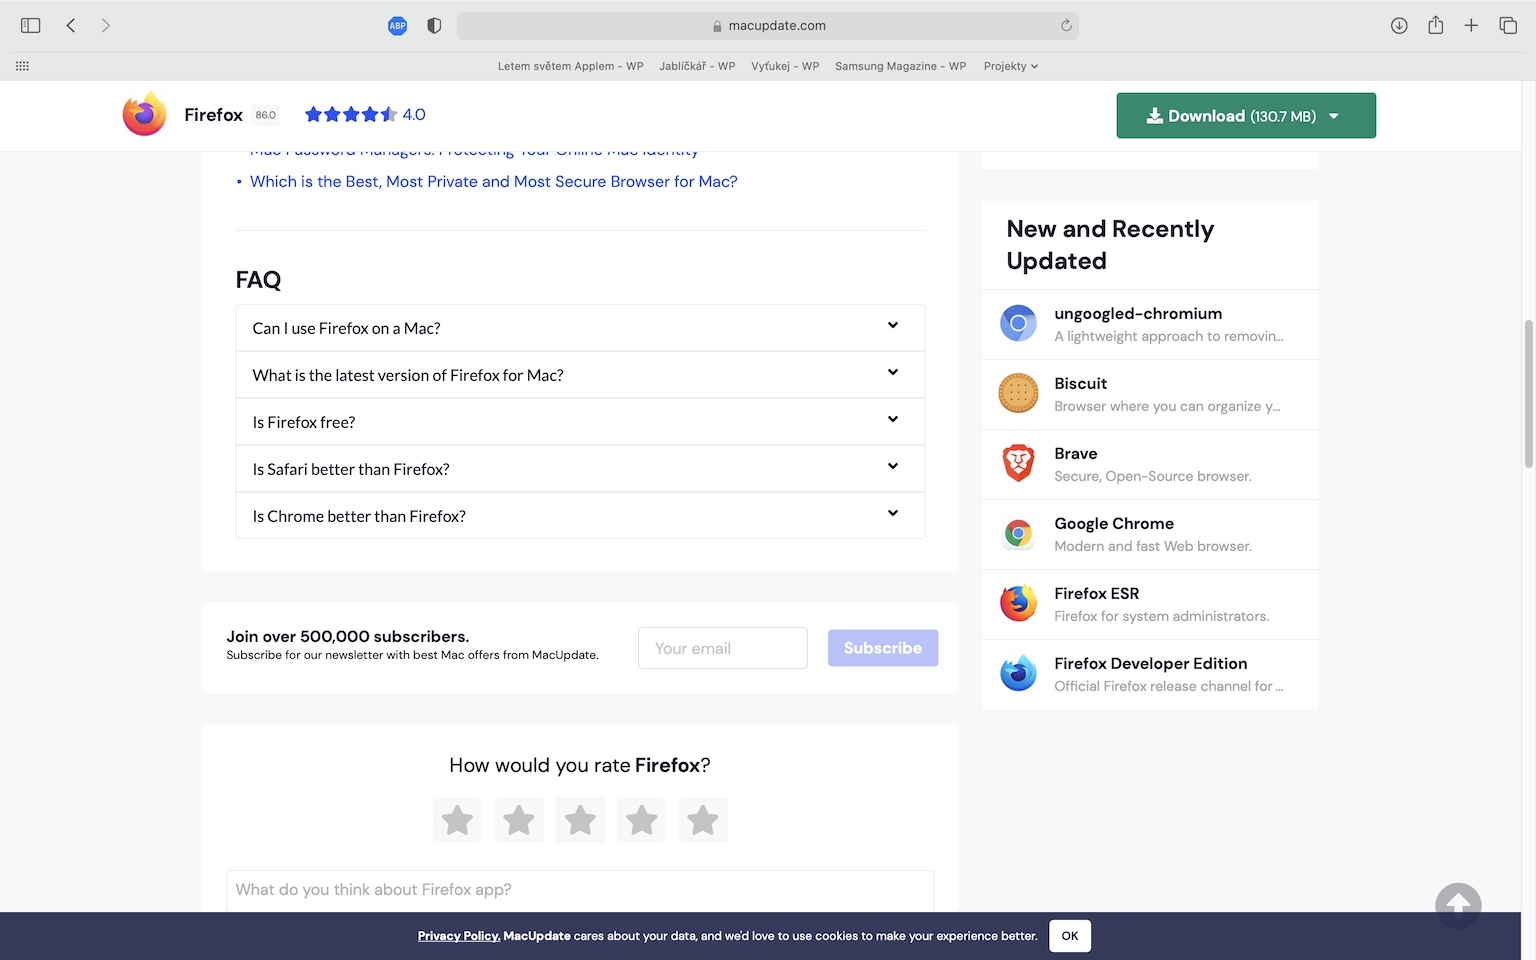Open 'Samsung Magazine - WP' bookmark

click(x=900, y=66)
